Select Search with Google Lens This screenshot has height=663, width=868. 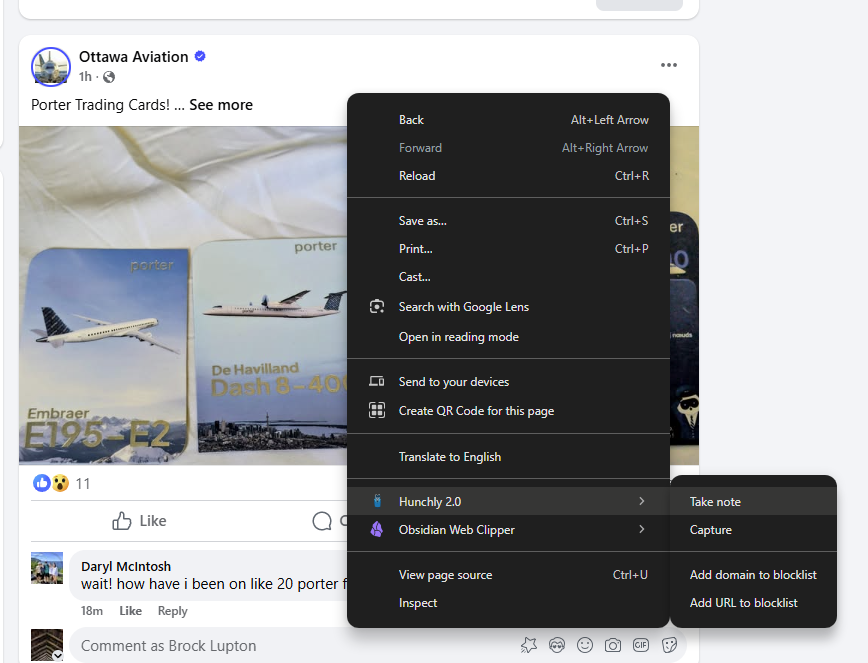[508, 307]
